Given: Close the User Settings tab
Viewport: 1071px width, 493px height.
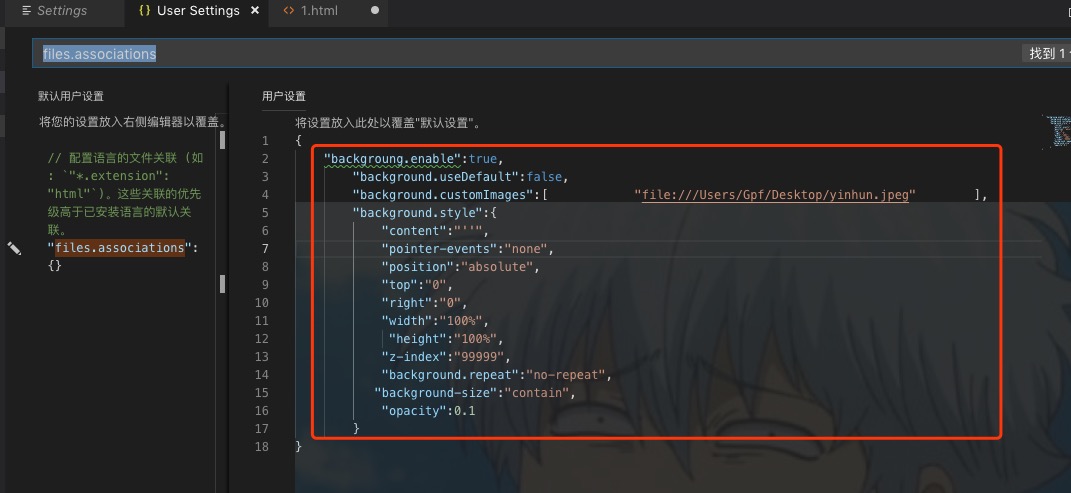Looking at the screenshot, I should click(255, 11).
